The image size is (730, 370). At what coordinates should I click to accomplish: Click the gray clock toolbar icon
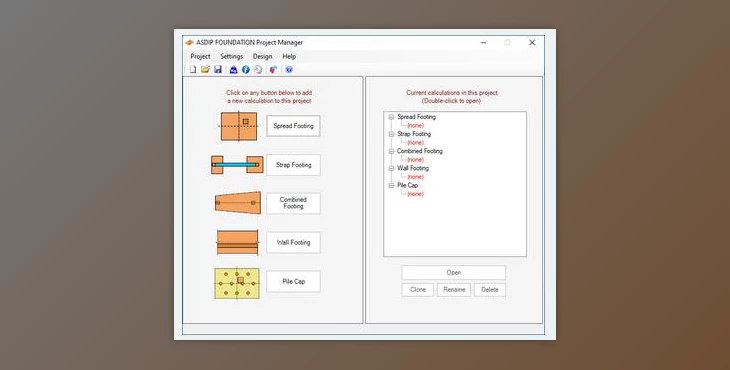(258, 69)
